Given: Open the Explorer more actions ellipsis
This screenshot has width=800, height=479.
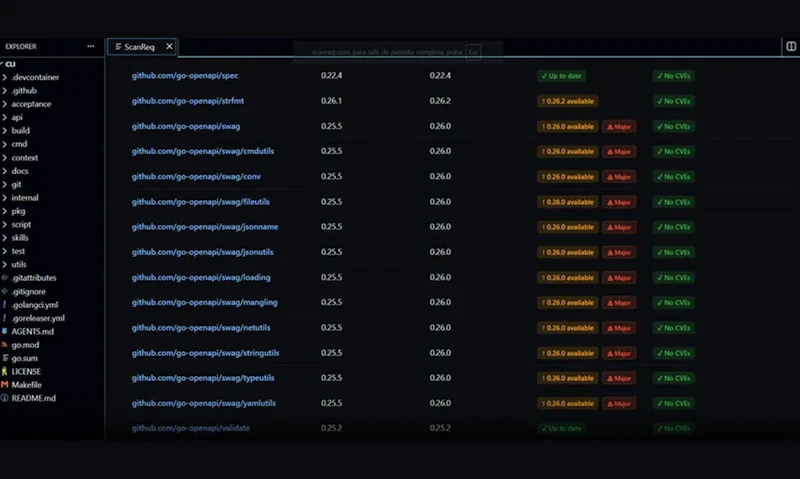Looking at the screenshot, I should 91,46.
